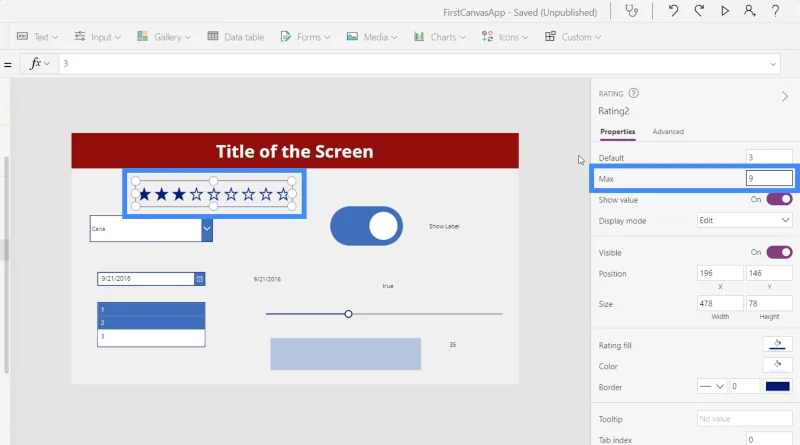The height and width of the screenshot is (445, 800).
Task: Open the Input controls menu
Action: click(x=97, y=37)
